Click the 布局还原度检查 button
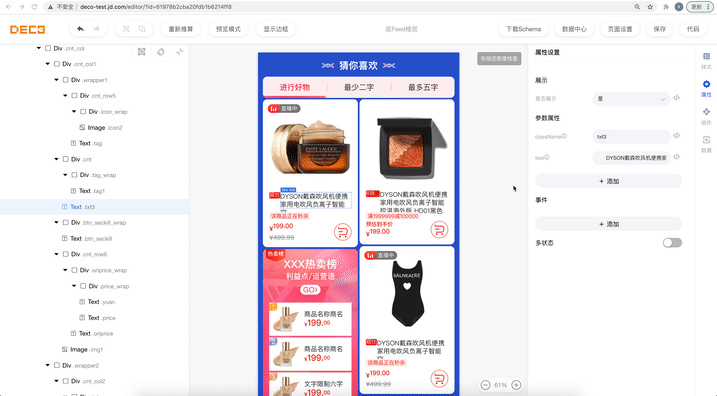Screen dimensions: 717x396 coord(499,59)
